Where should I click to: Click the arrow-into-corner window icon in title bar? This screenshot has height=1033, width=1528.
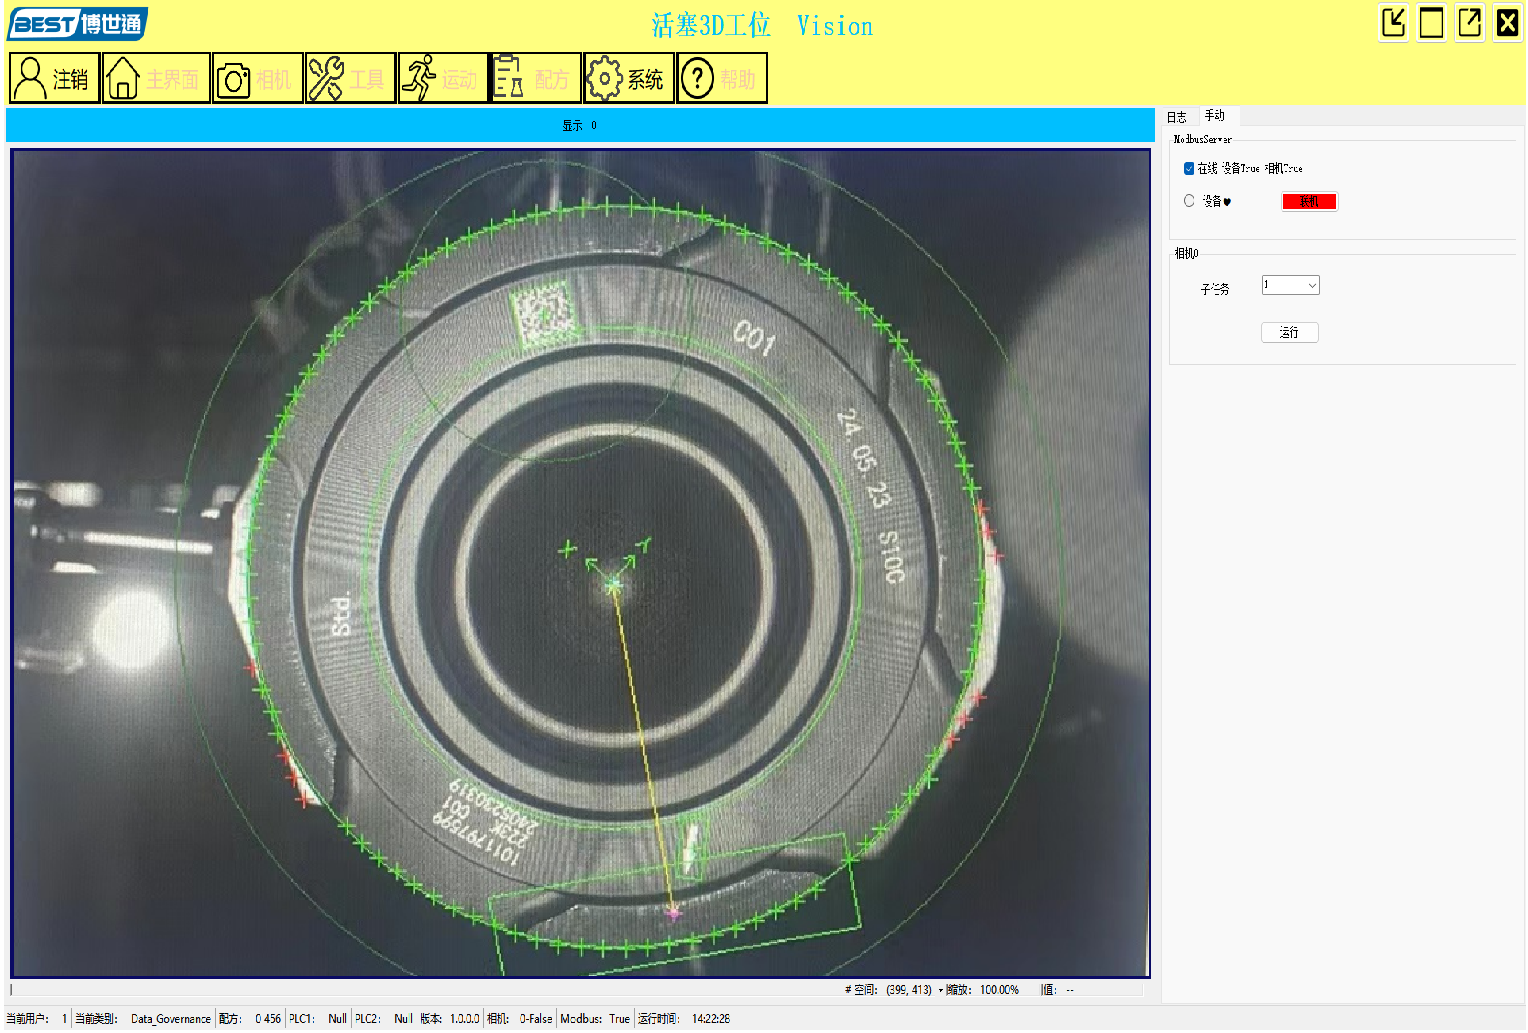[x=1394, y=22]
